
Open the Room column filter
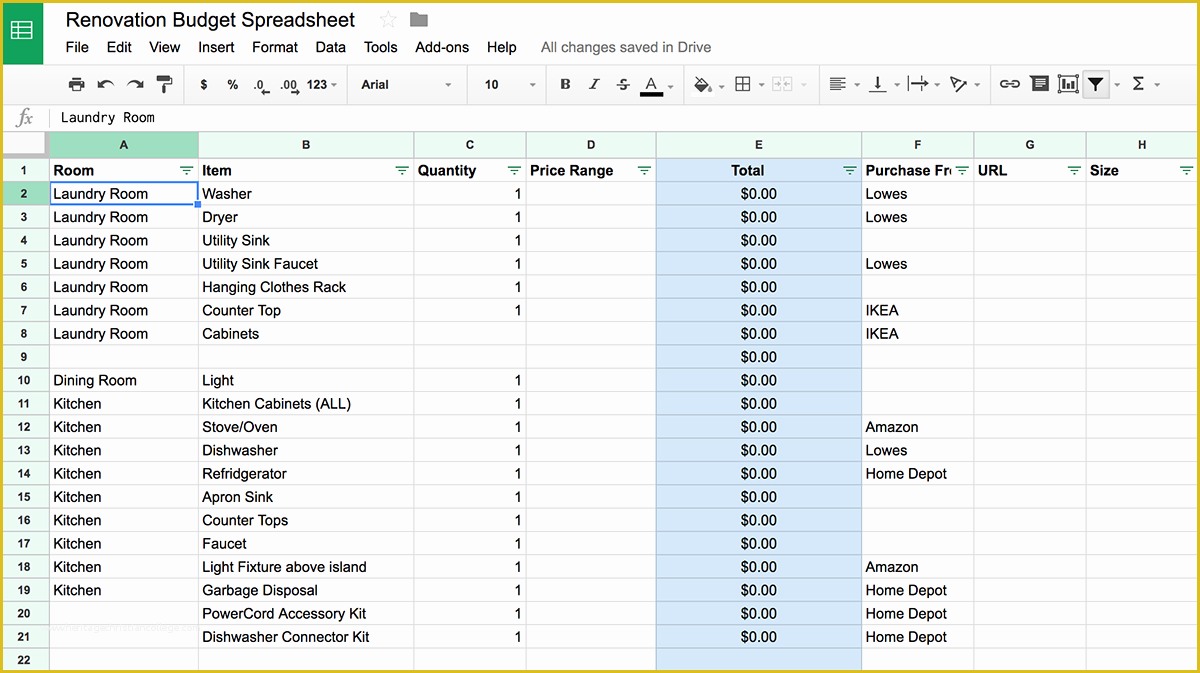[186, 171]
